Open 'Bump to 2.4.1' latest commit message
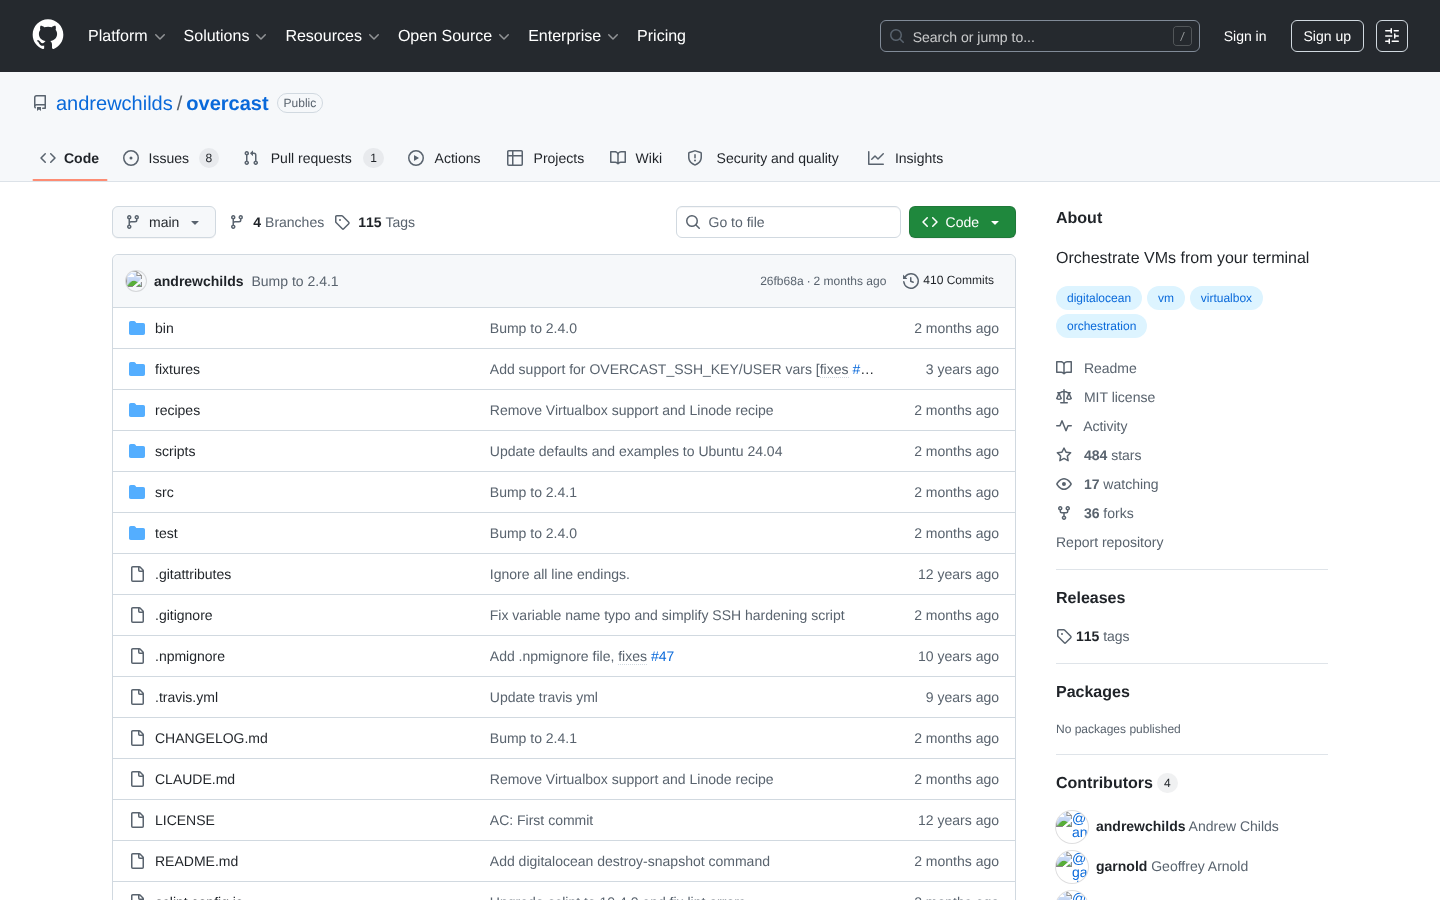Screen dimensions: 1440x900 [295, 281]
